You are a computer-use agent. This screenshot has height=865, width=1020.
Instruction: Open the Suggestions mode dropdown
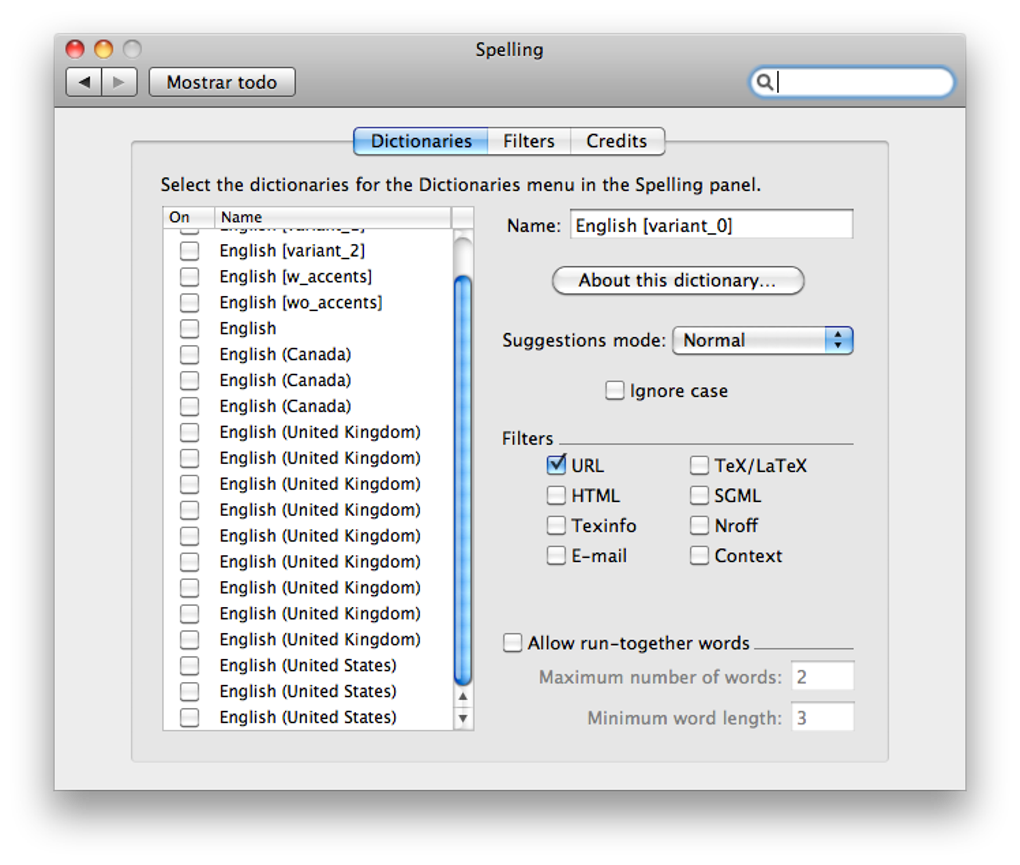tap(762, 340)
